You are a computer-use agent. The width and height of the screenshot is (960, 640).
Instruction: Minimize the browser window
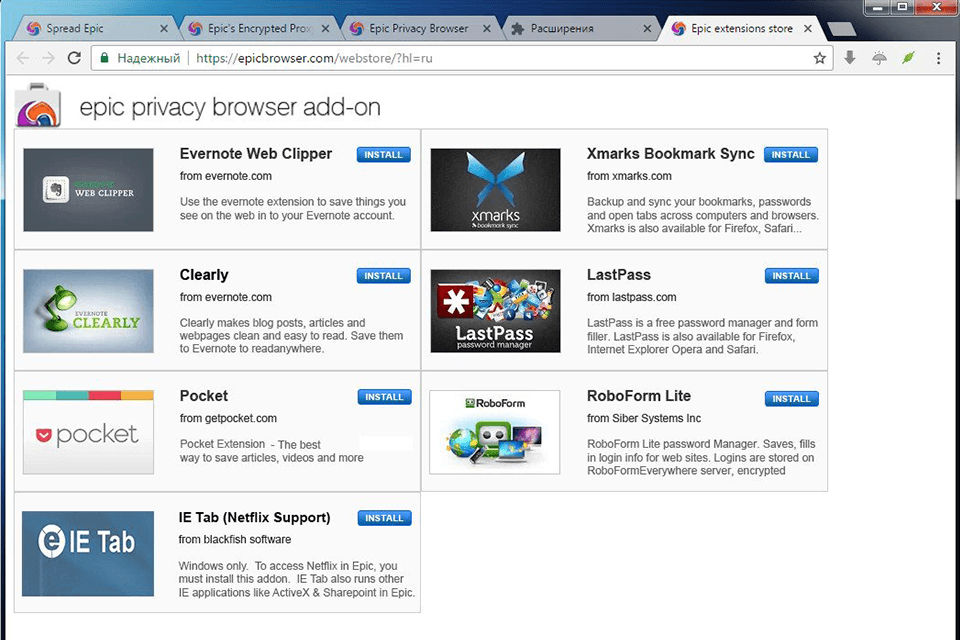point(878,8)
